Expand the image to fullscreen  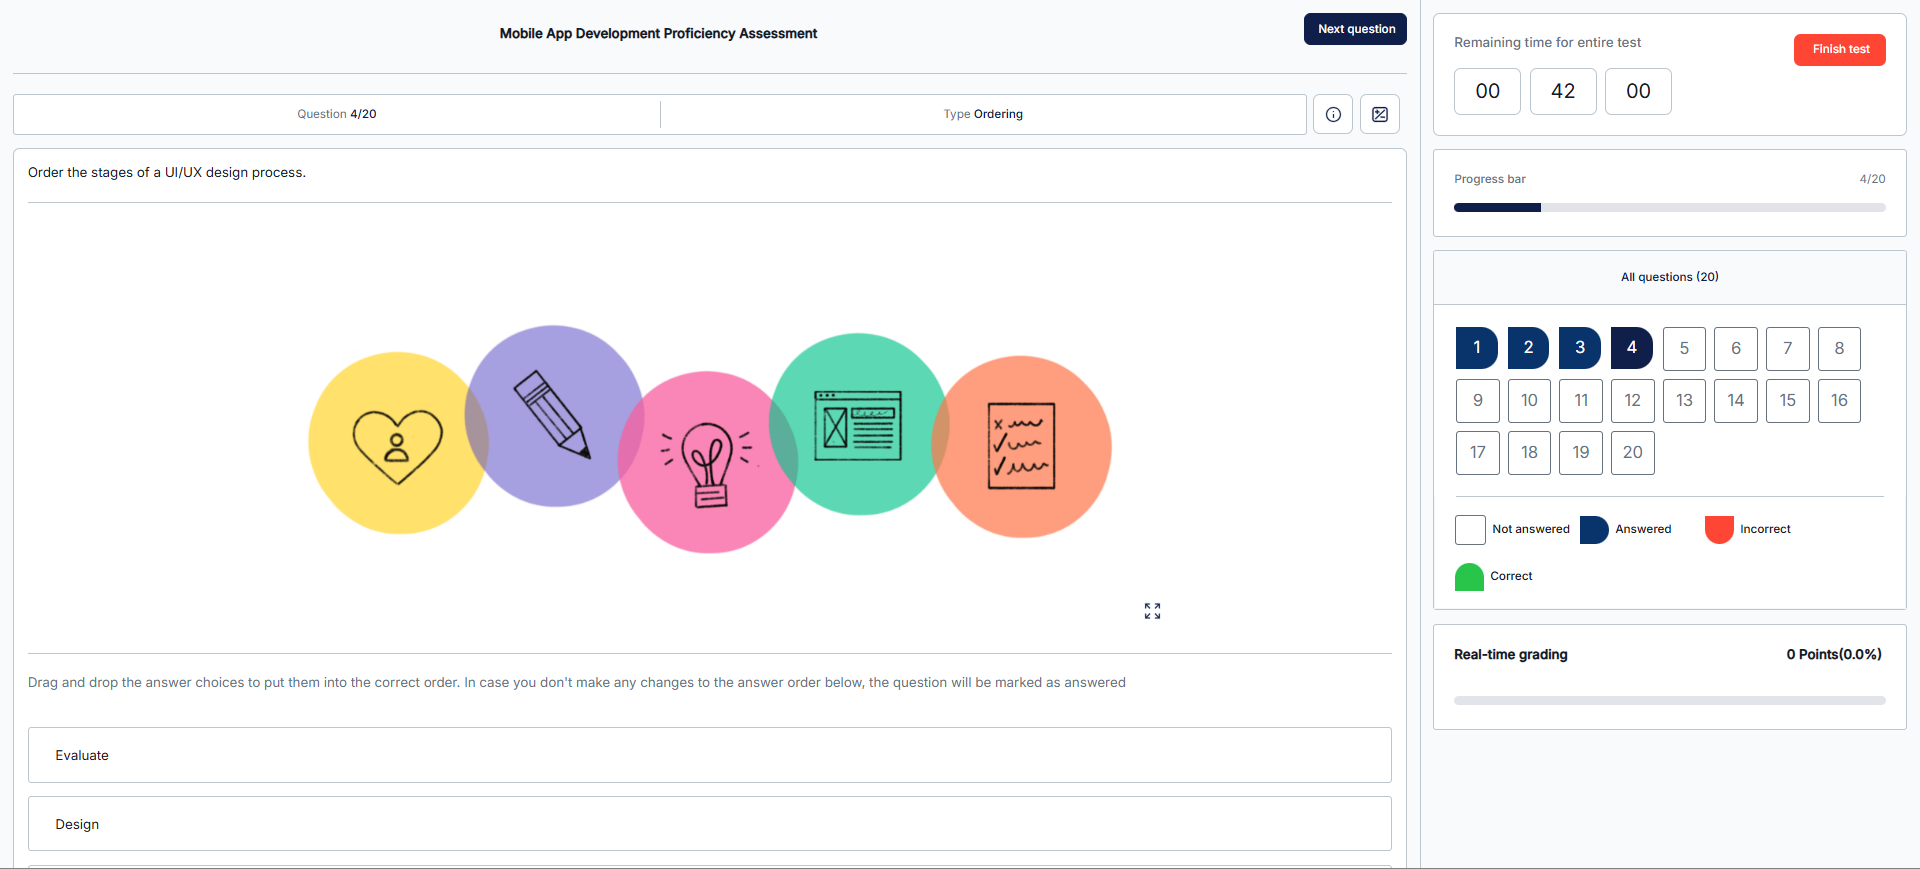pyautogui.click(x=1152, y=611)
